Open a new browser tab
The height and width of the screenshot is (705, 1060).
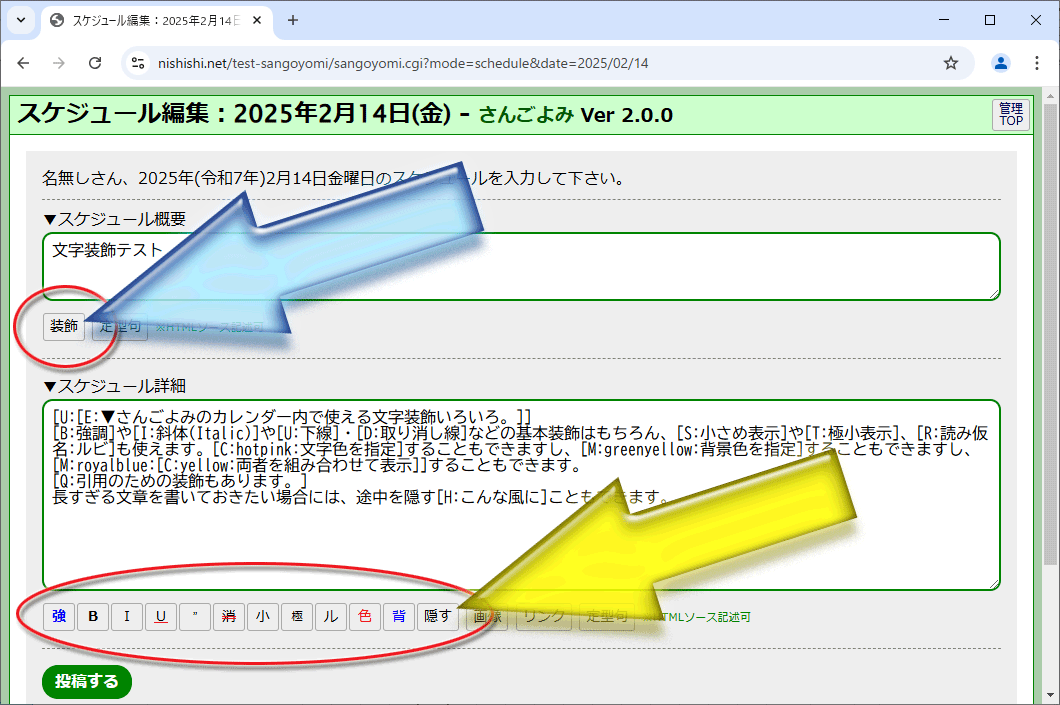click(x=293, y=20)
